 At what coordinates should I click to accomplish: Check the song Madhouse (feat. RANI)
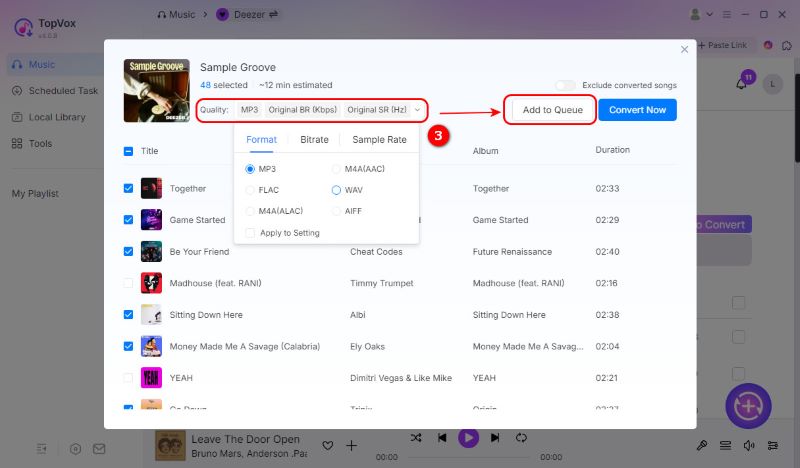pyautogui.click(x=129, y=283)
